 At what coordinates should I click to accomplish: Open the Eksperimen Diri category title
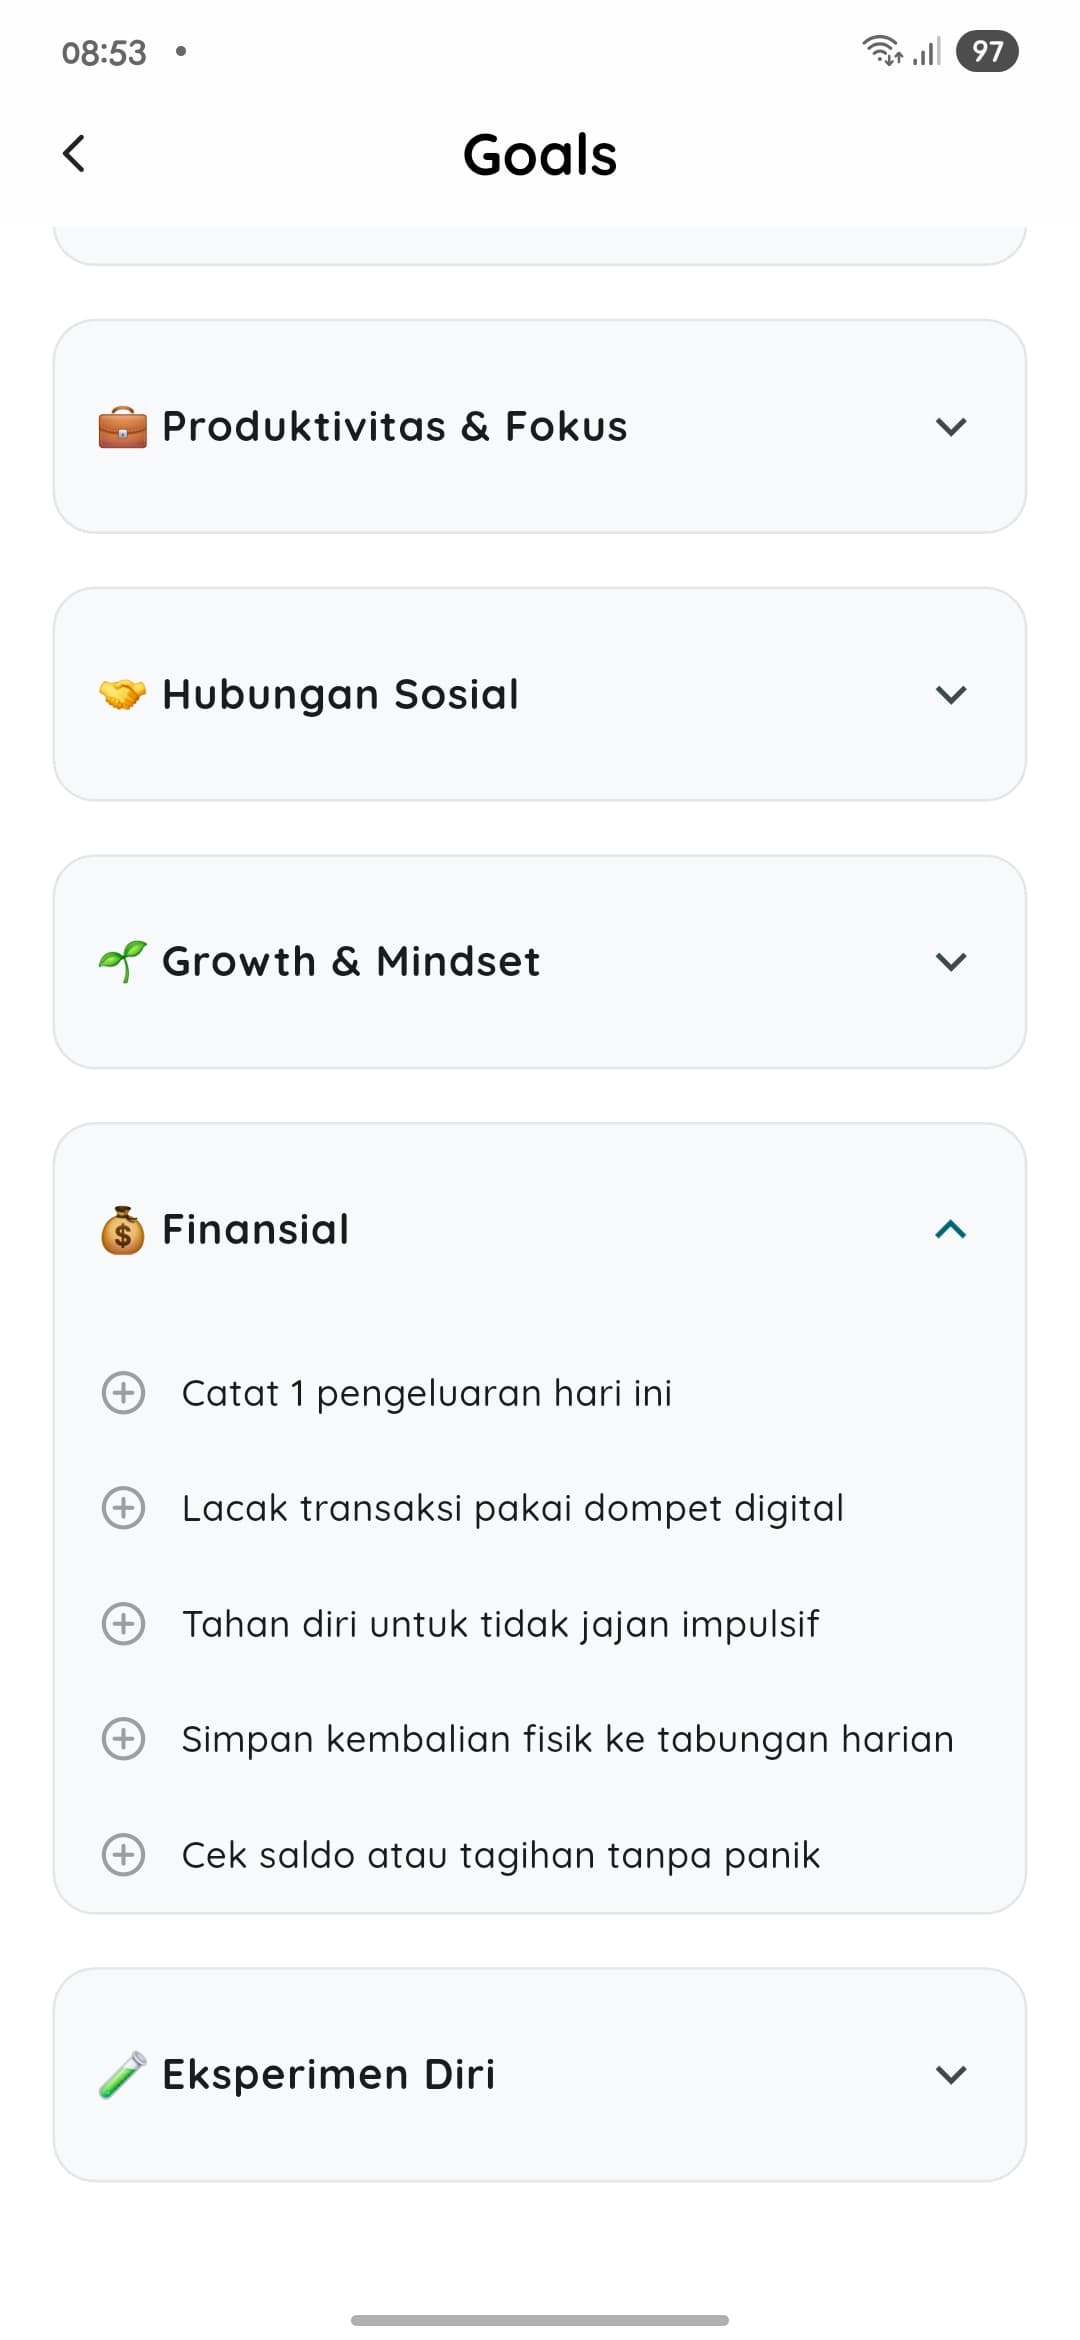pyautogui.click(x=329, y=2075)
